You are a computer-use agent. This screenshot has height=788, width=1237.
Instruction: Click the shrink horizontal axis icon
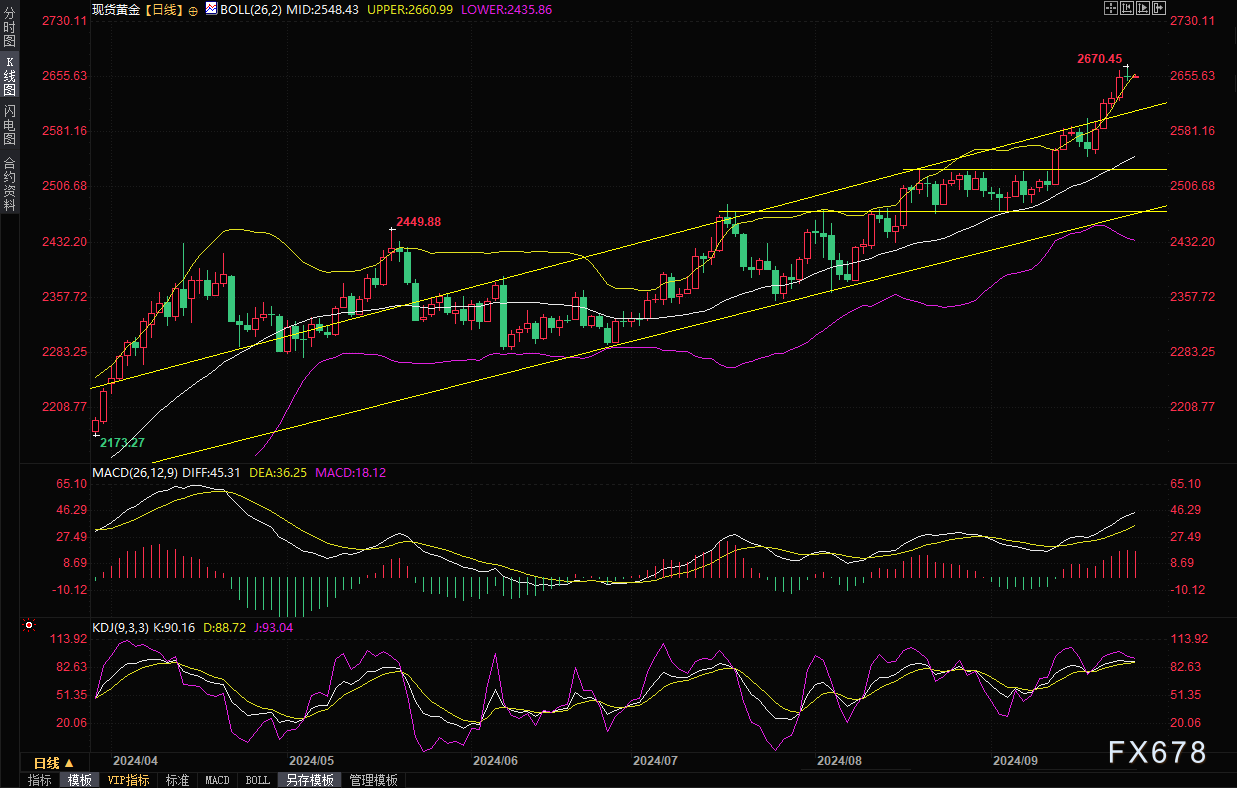1127,8
